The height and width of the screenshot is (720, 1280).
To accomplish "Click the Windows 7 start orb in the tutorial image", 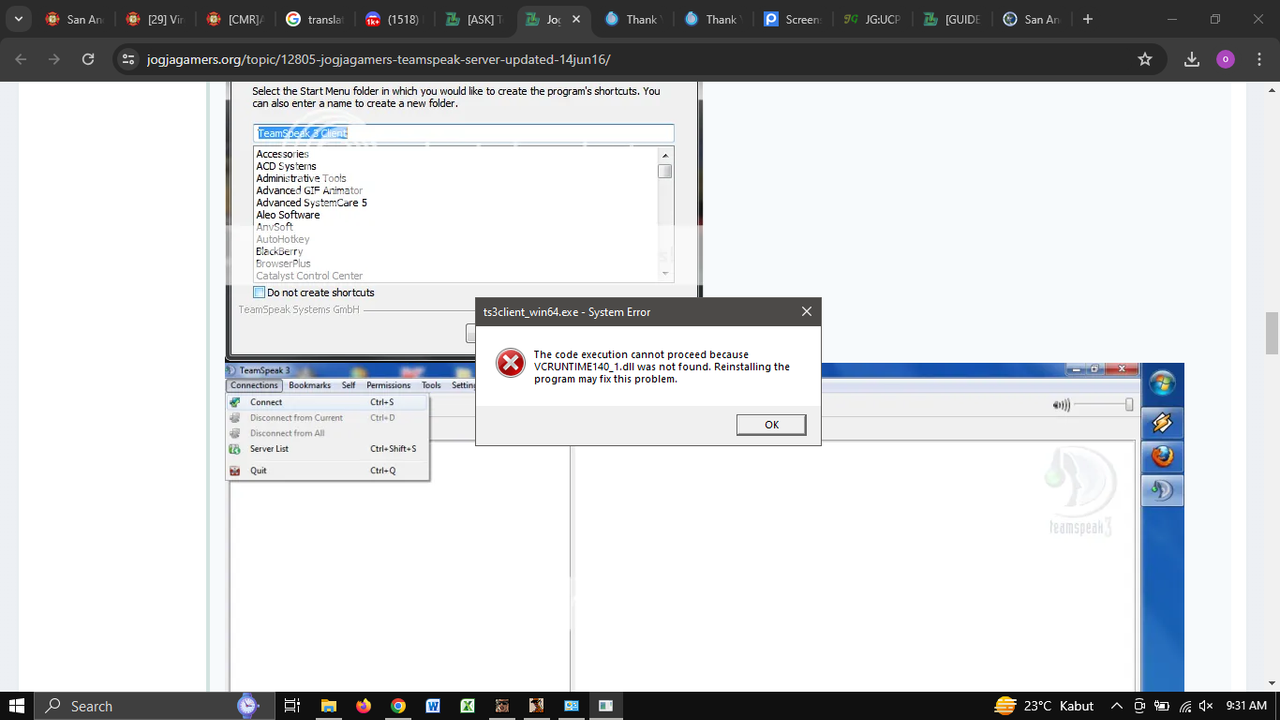I will (1162, 384).
